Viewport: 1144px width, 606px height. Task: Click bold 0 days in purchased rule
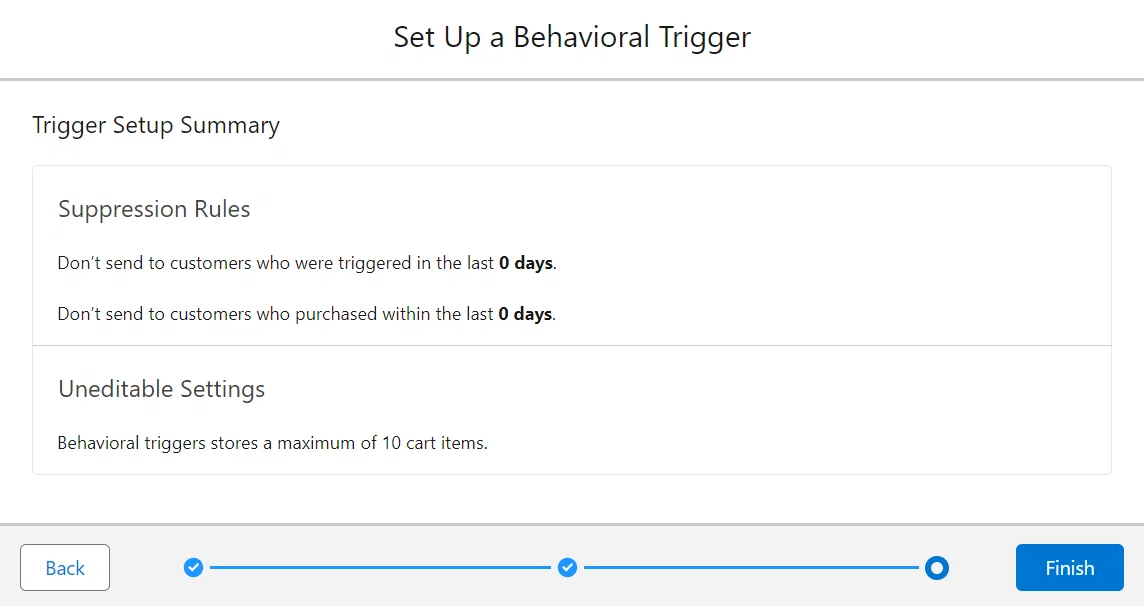coord(525,314)
